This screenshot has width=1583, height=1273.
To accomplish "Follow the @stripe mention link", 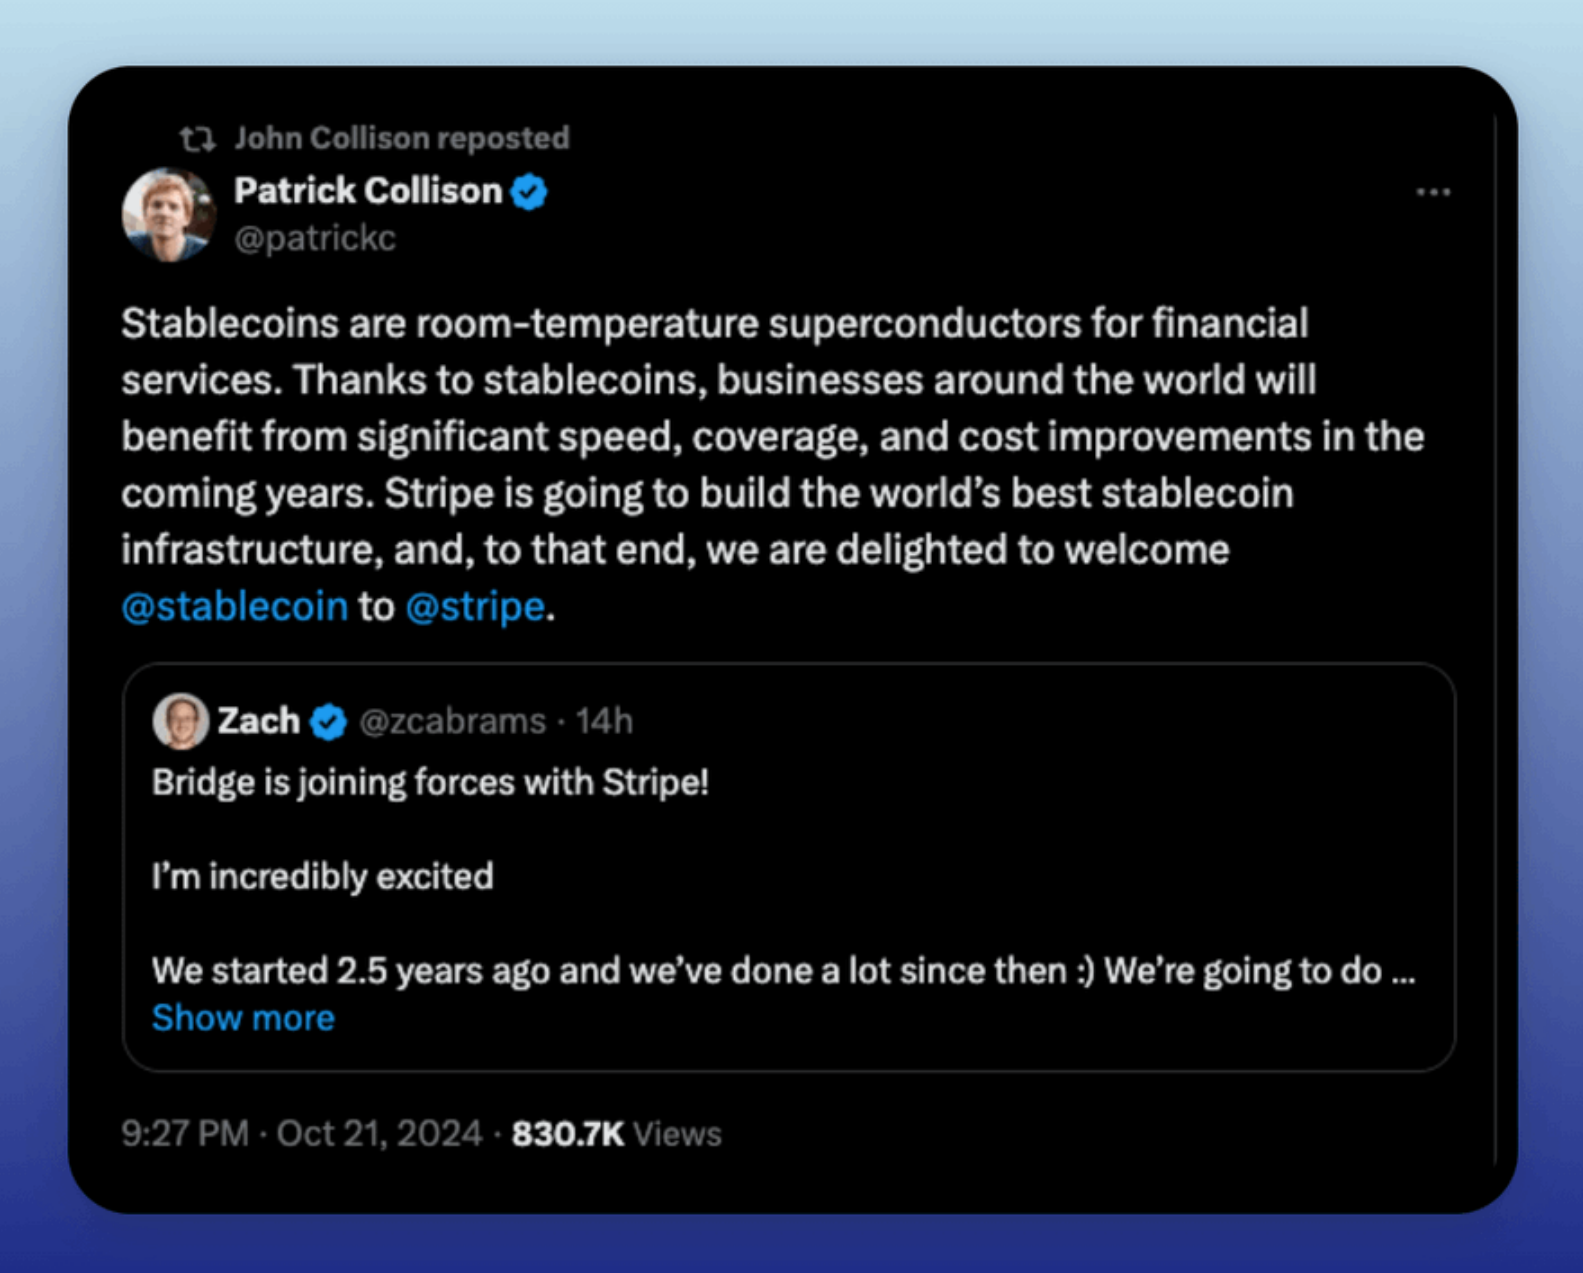I will pyautogui.click(x=475, y=606).
